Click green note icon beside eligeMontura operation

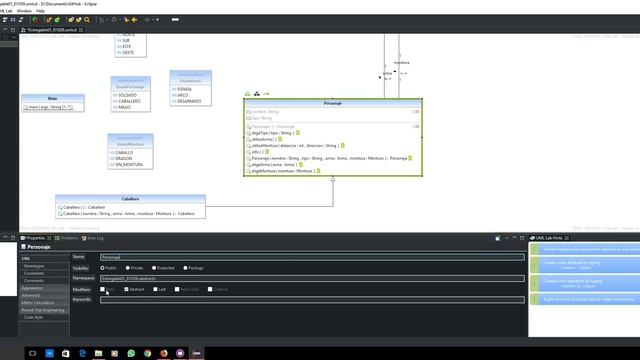click(x=318, y=171)
